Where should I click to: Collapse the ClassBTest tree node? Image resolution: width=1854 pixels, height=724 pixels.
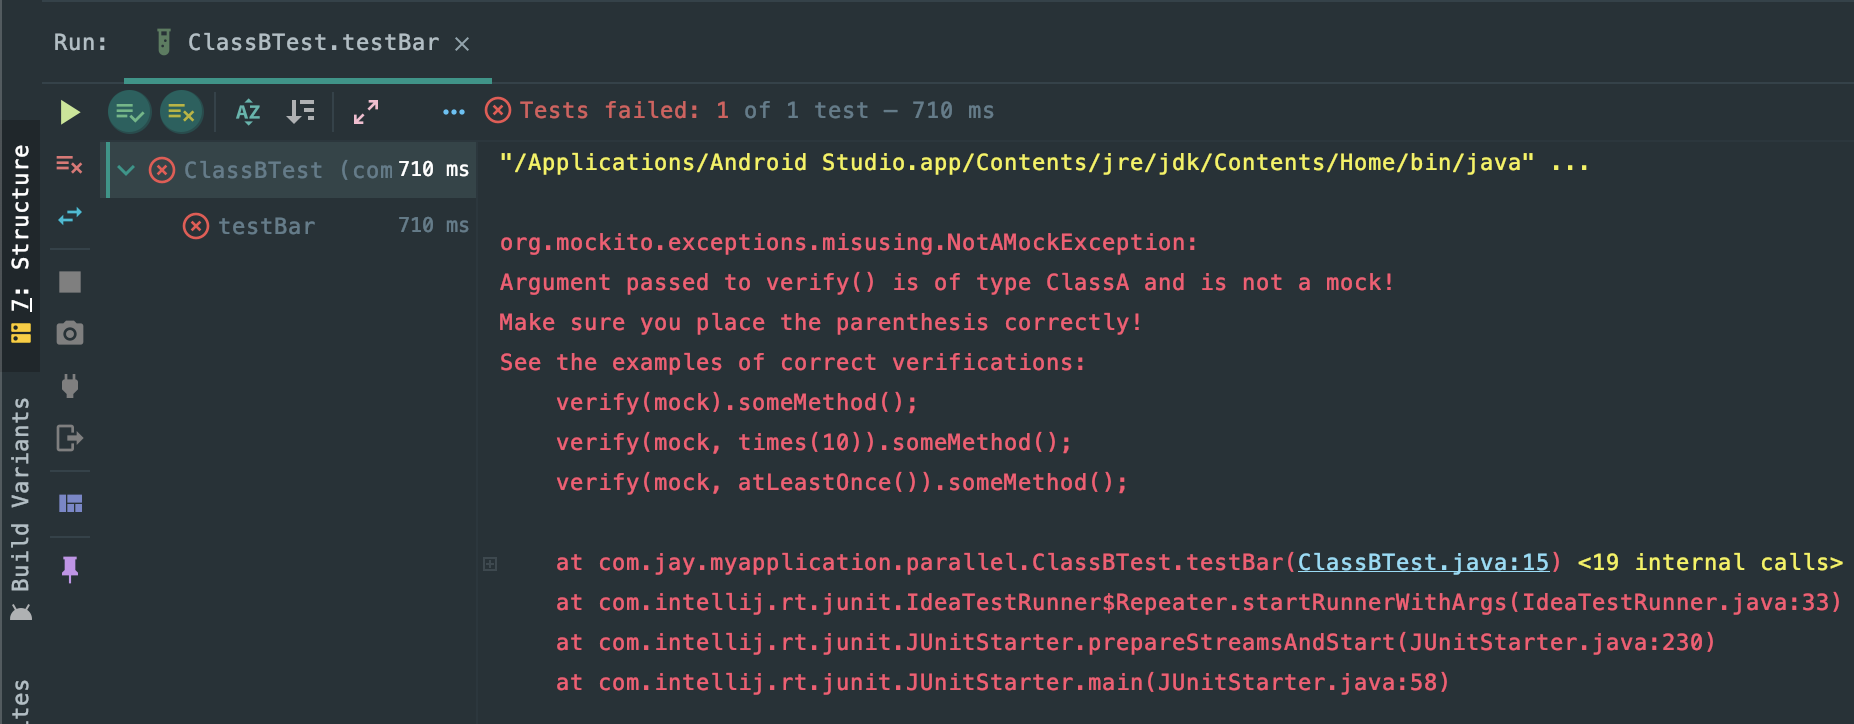pyautogui.click(x=126, y=170)
